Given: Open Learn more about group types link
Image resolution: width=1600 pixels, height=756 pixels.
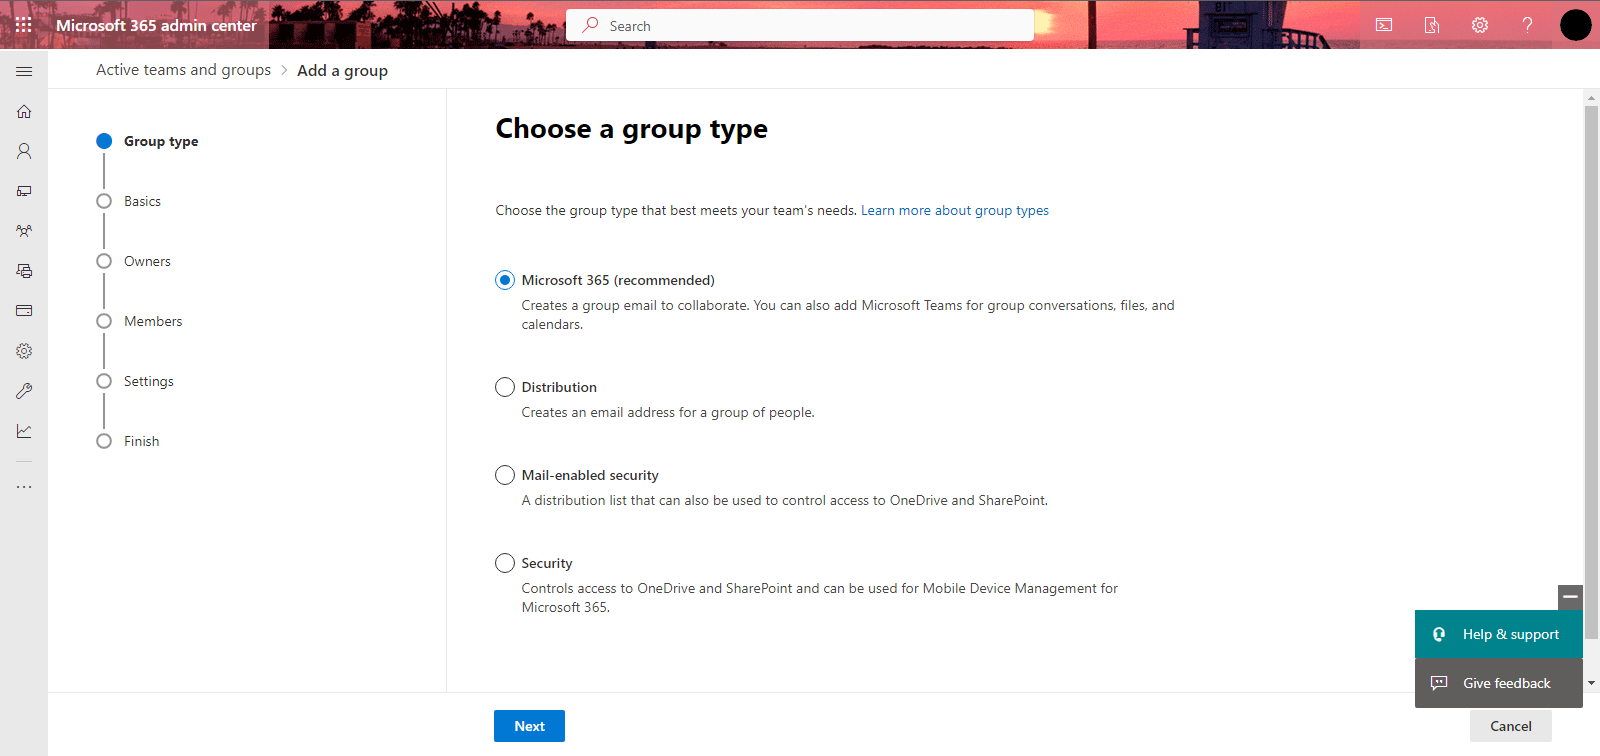Looking at the screenshot, I should tap(954, 210).
